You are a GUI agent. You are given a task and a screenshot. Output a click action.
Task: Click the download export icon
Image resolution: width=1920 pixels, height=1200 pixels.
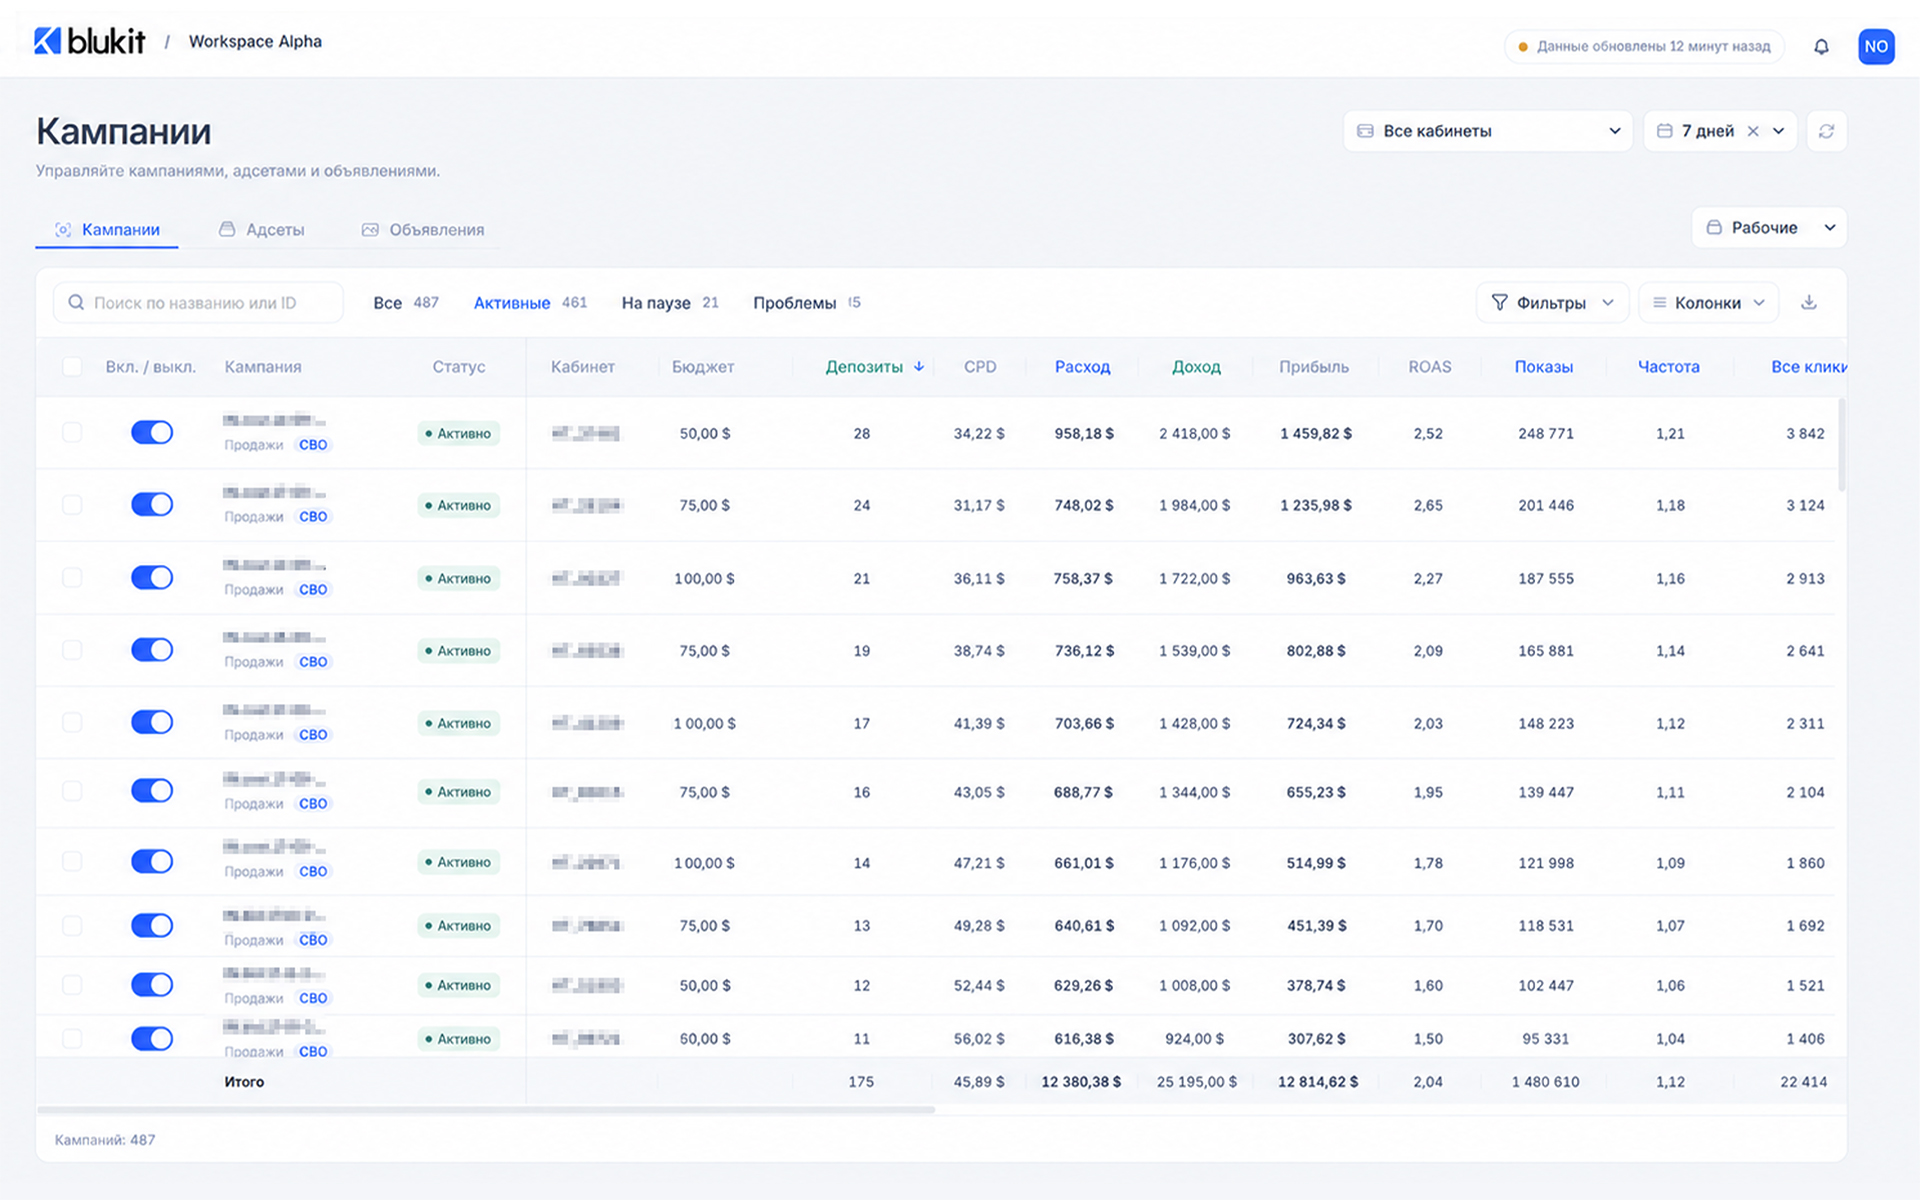(1809, 302)
